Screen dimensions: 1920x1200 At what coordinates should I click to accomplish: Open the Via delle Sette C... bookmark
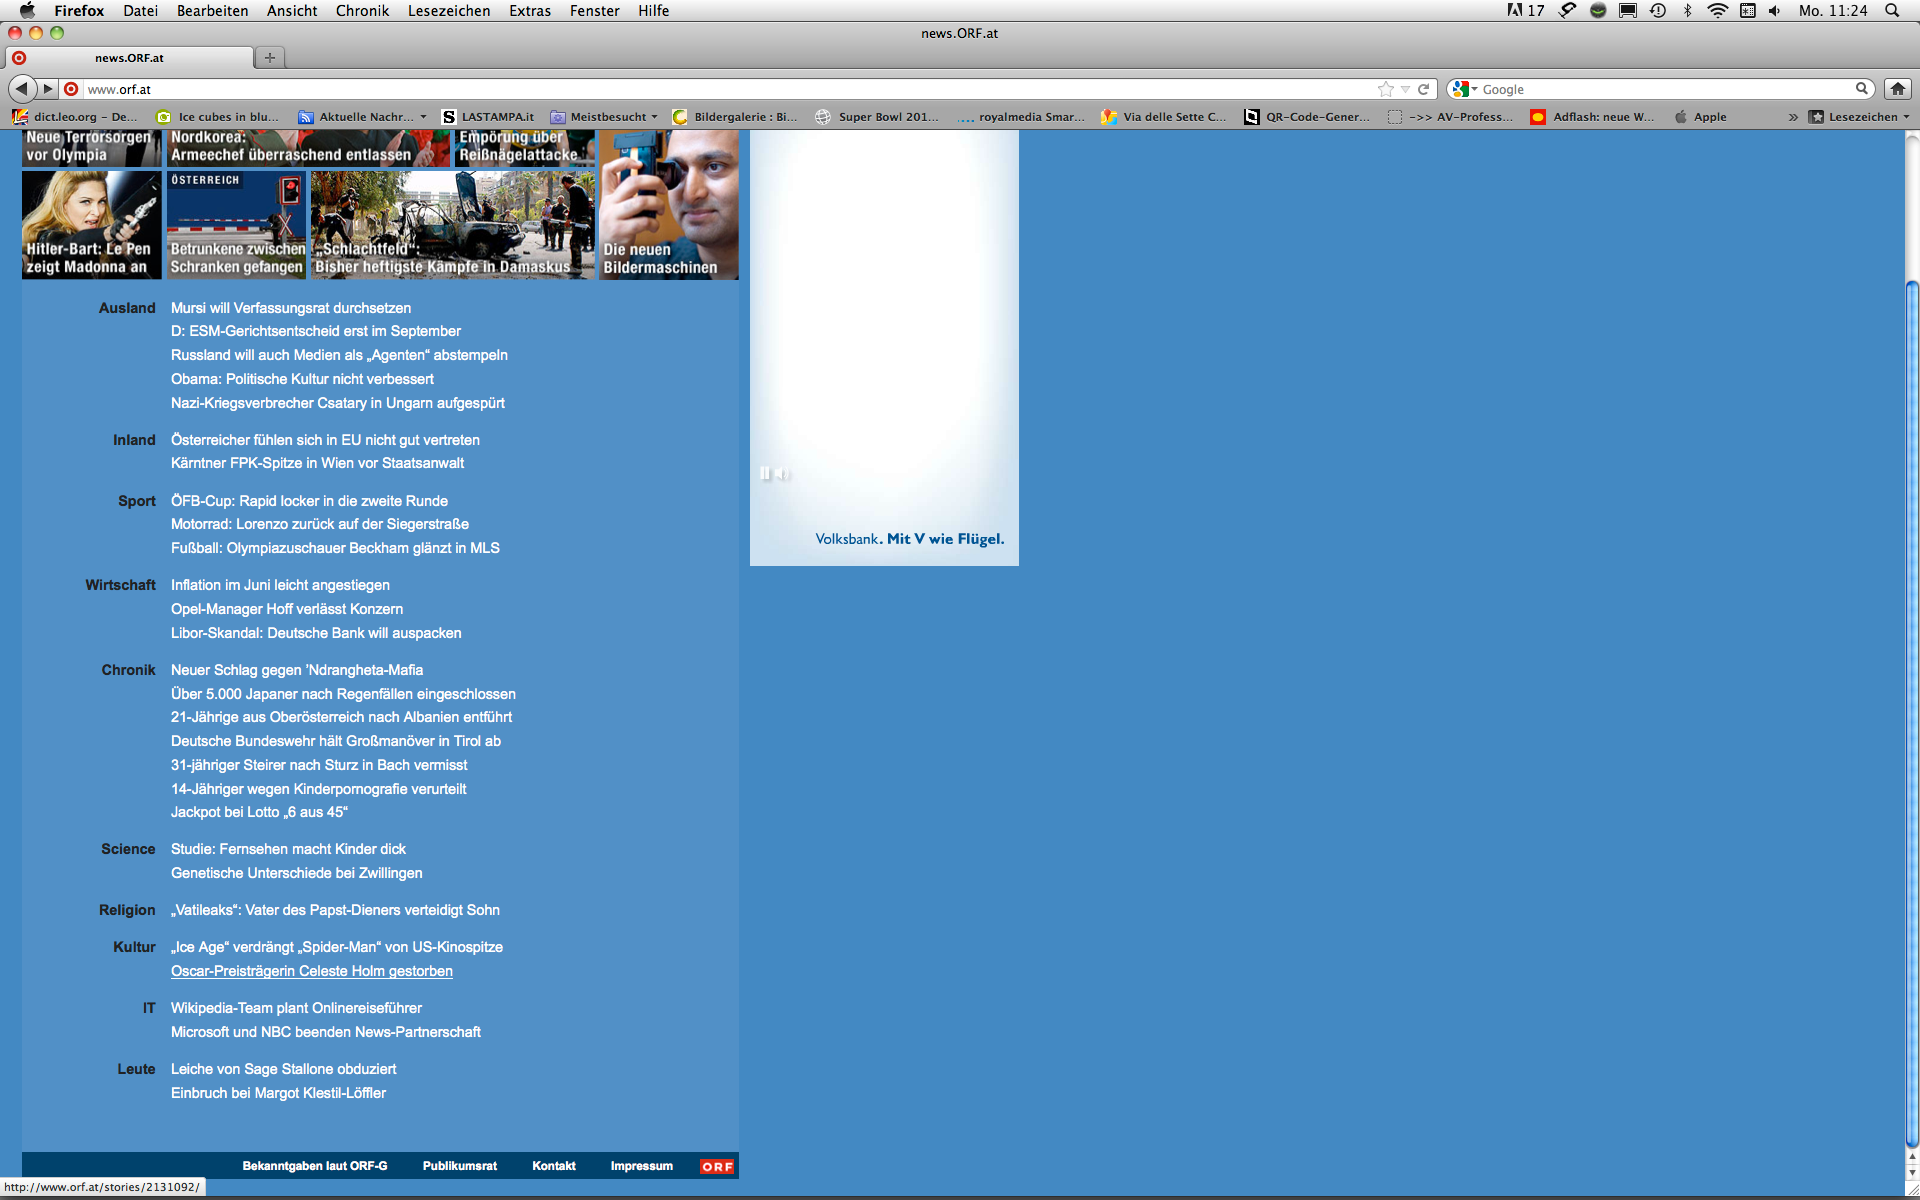pyautogui.click(x=1164, y=117)
